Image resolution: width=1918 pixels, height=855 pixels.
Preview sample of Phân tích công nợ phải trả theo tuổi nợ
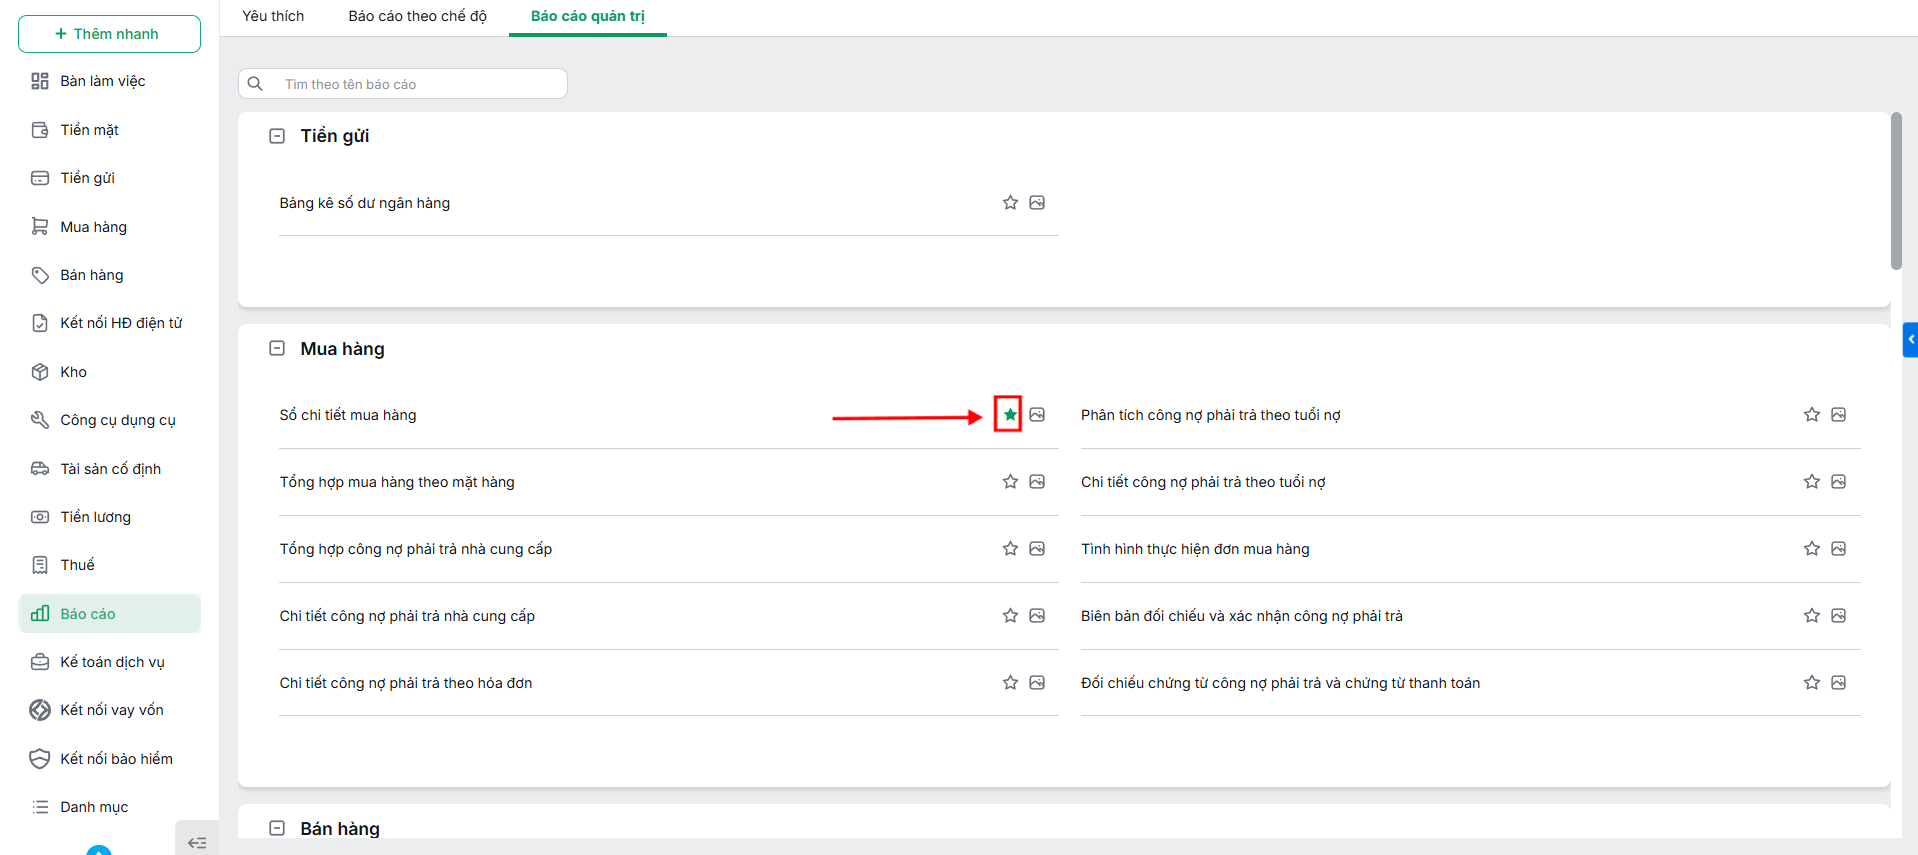pyautogui.click(x=1838, y=415)
